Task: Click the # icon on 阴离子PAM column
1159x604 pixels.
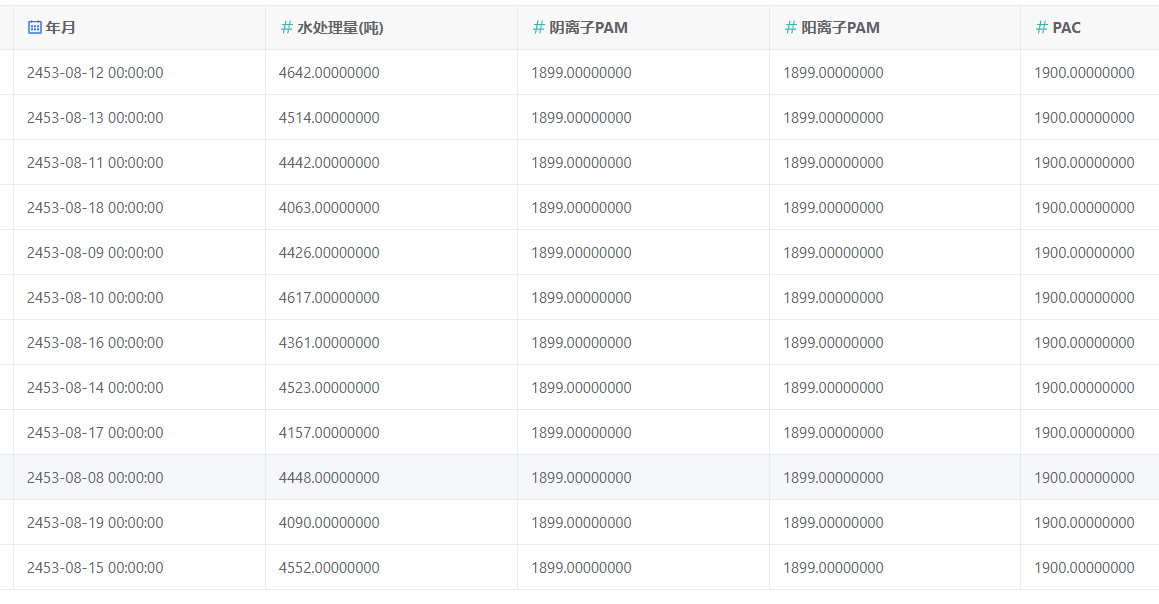Action: (x=538, y=27)
